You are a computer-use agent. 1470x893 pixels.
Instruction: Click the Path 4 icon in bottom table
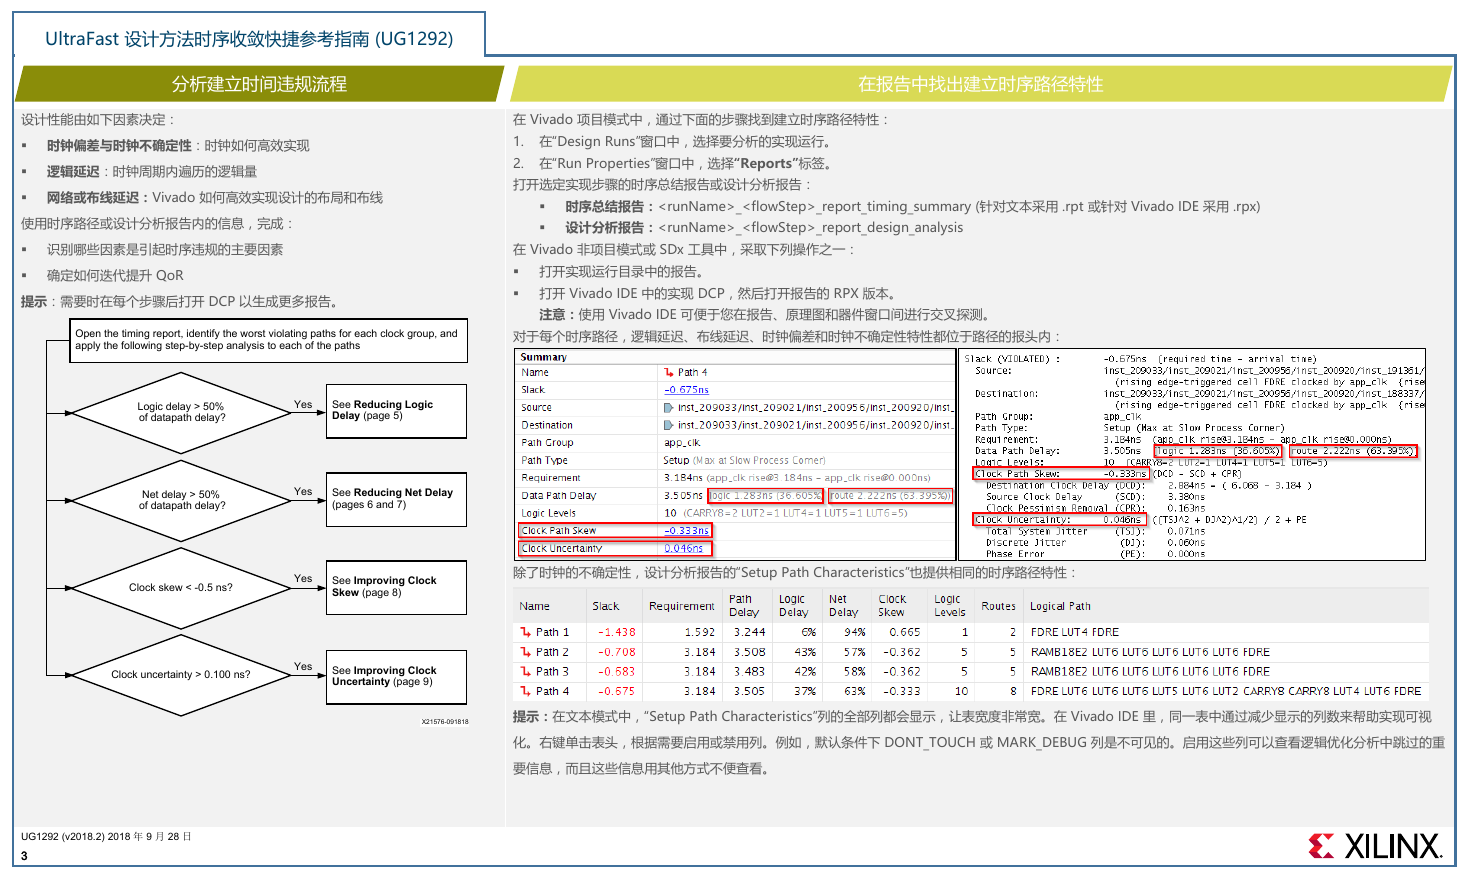click(525, 691)
